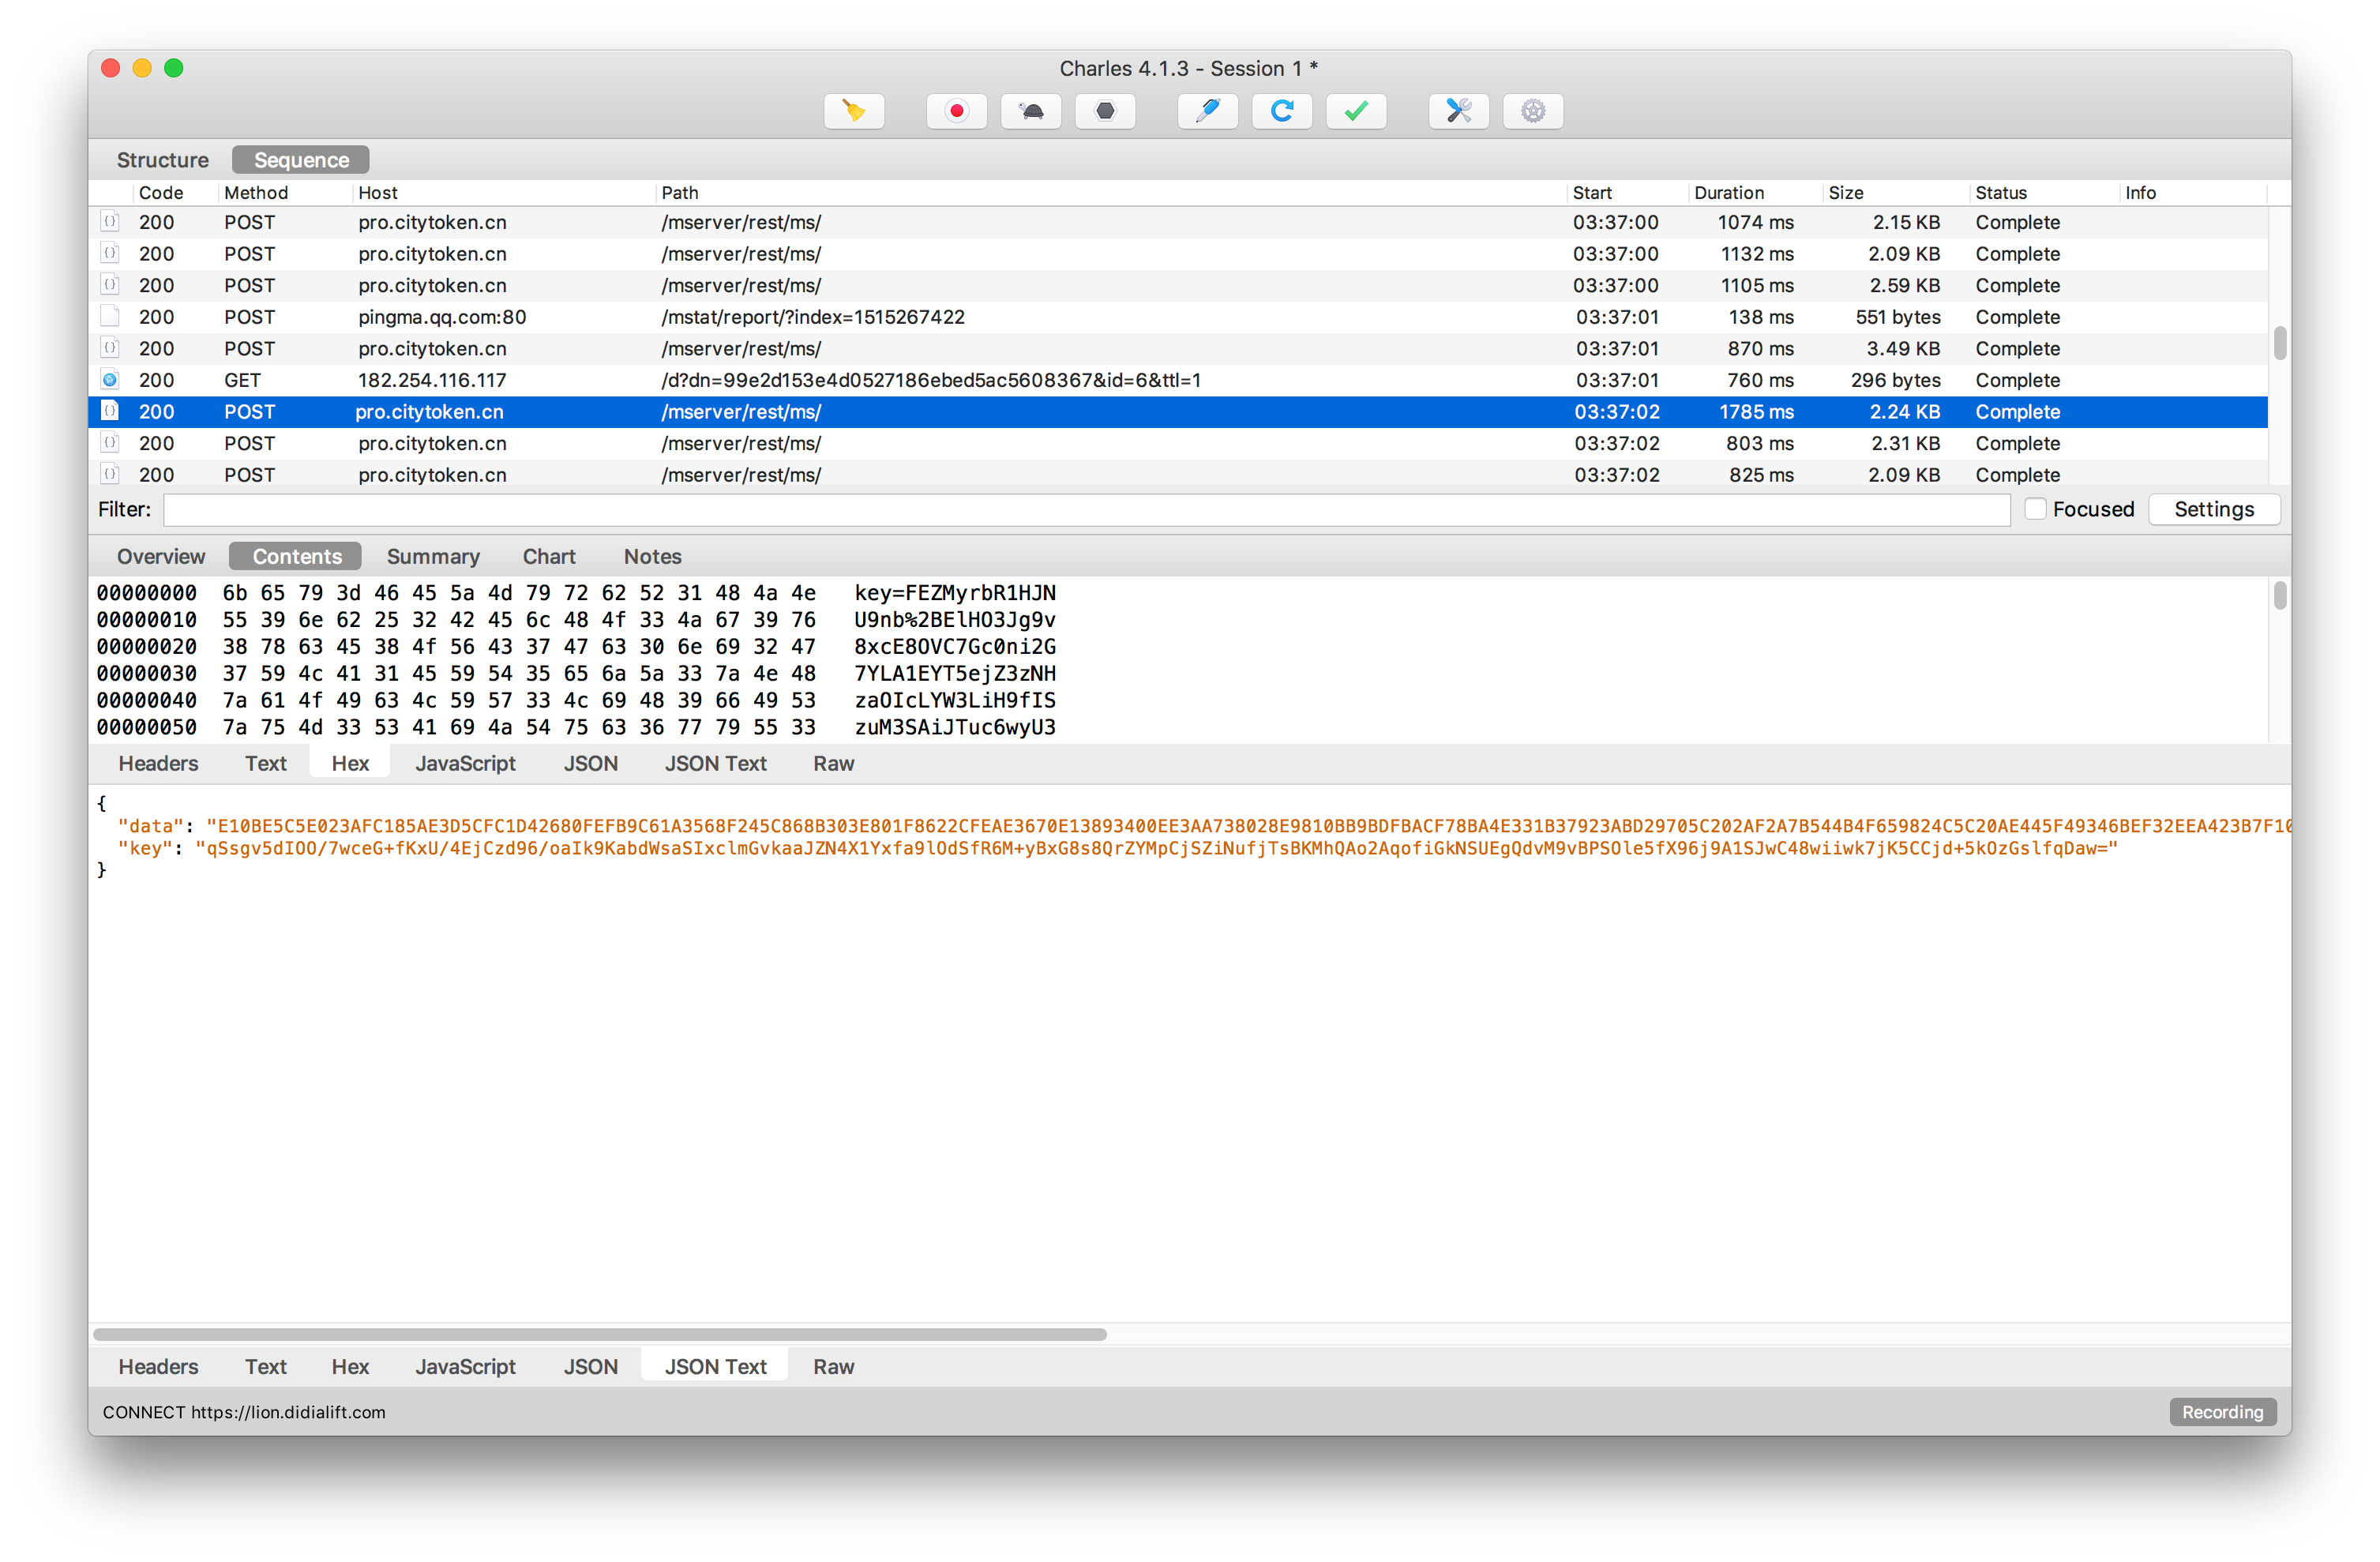Select request pane Raw tab
The image size is (2380, 1562).
(833, 763)
